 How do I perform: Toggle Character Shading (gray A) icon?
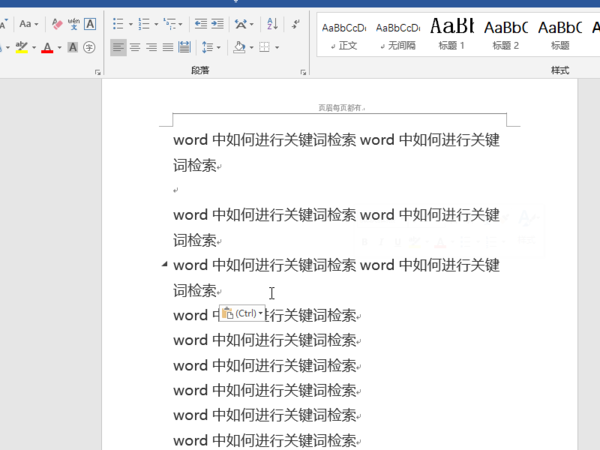point(73,47)
